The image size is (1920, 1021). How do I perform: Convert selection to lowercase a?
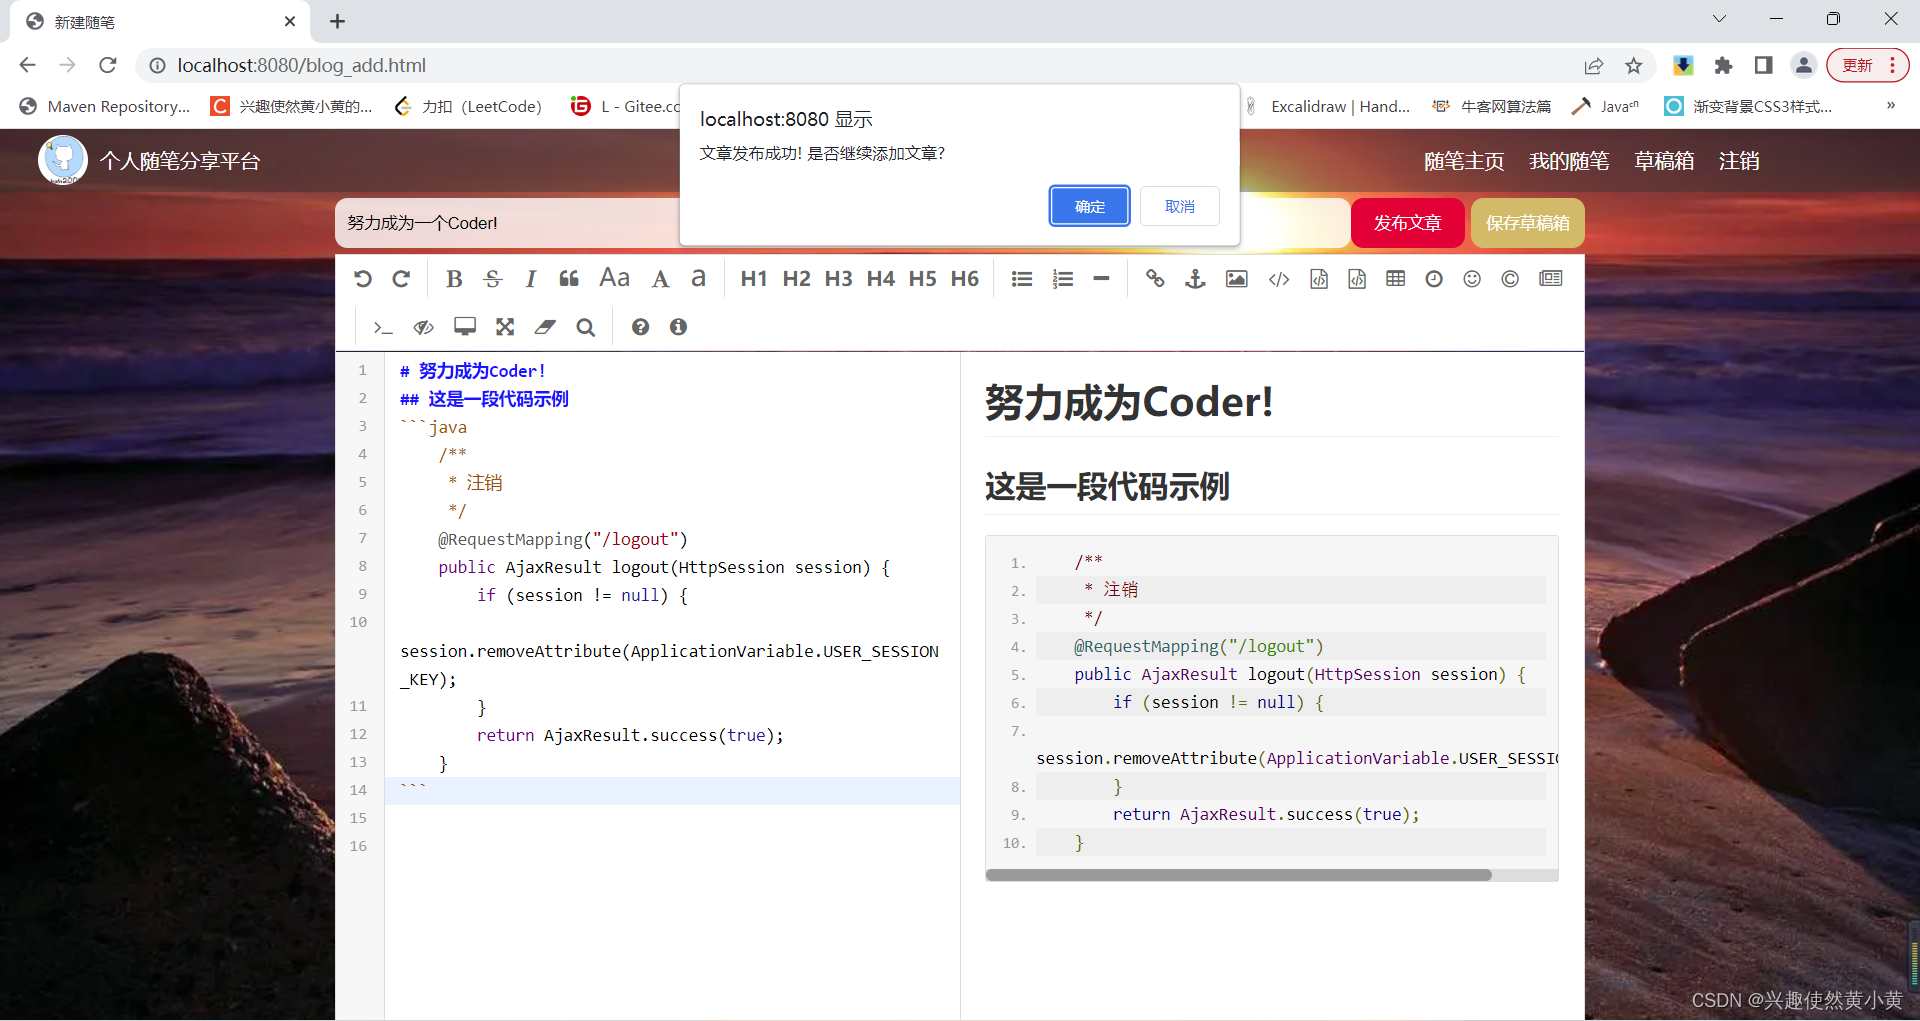698,278
